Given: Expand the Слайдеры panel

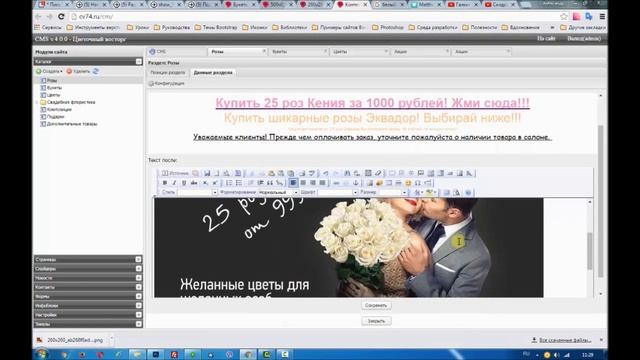Looking at the screenshot, I should point(138,269).
